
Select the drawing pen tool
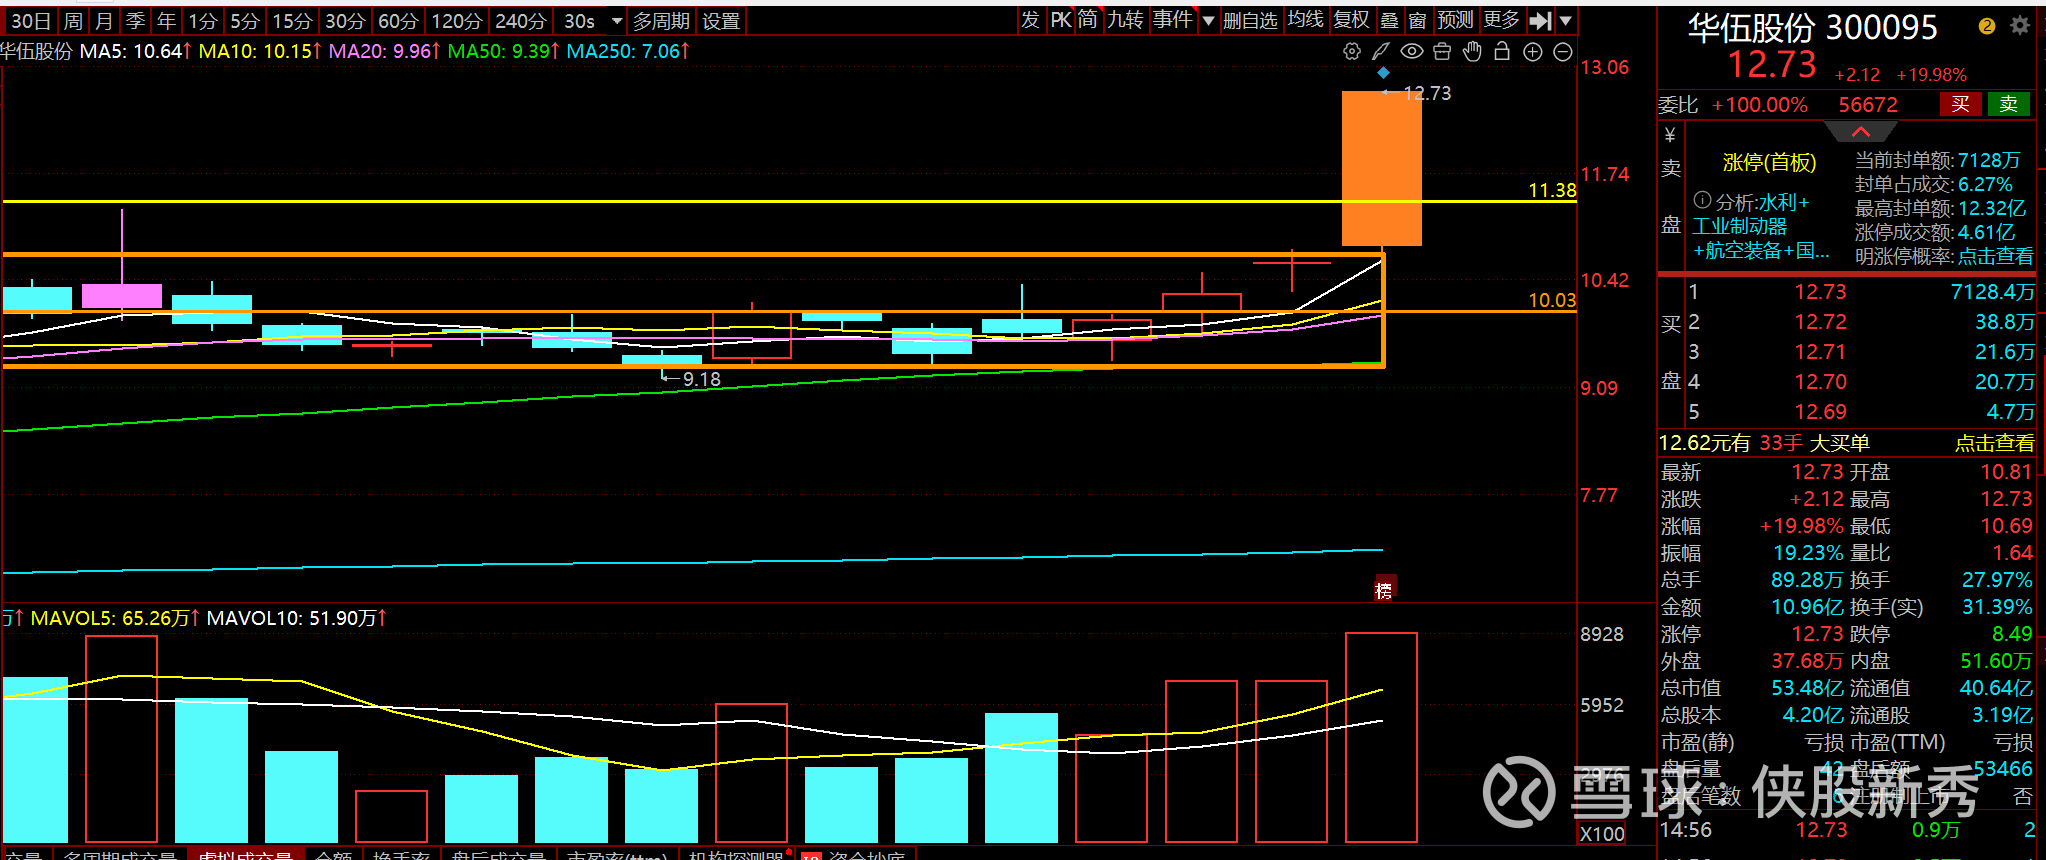(x=1381, y=51)
